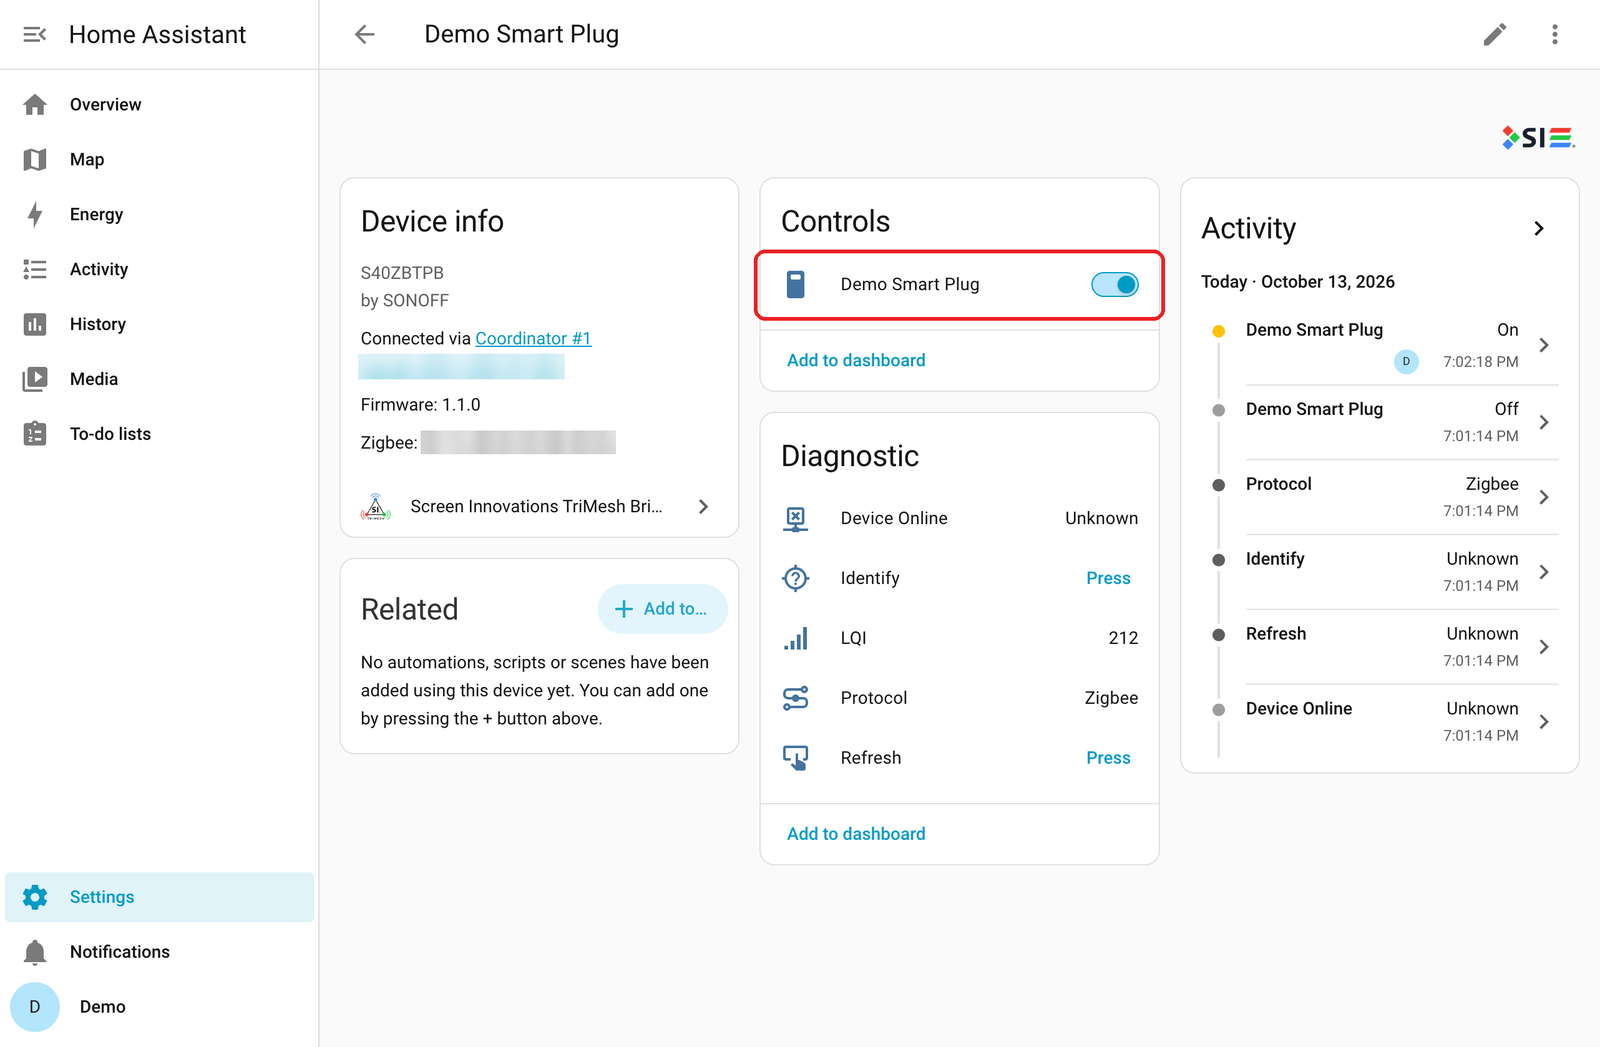
Task: Click the Energy lightning bolt icon
Action: 35,215
